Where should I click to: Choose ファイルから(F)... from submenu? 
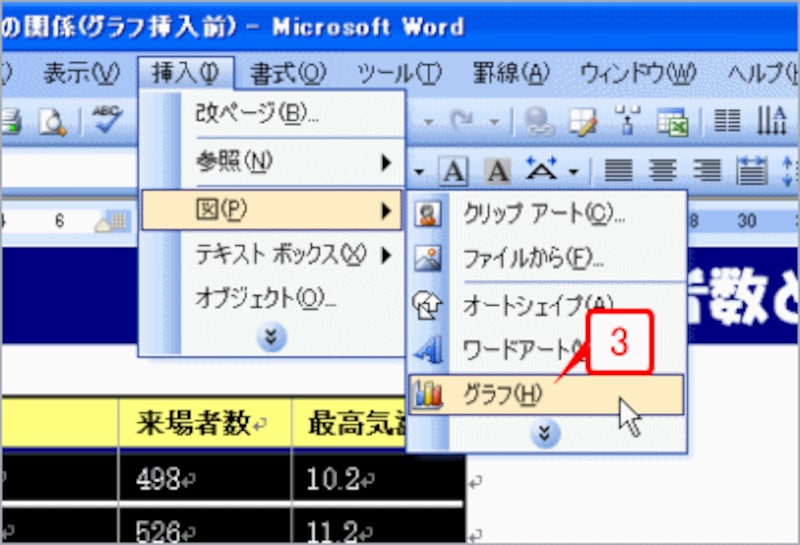point(546,259)
